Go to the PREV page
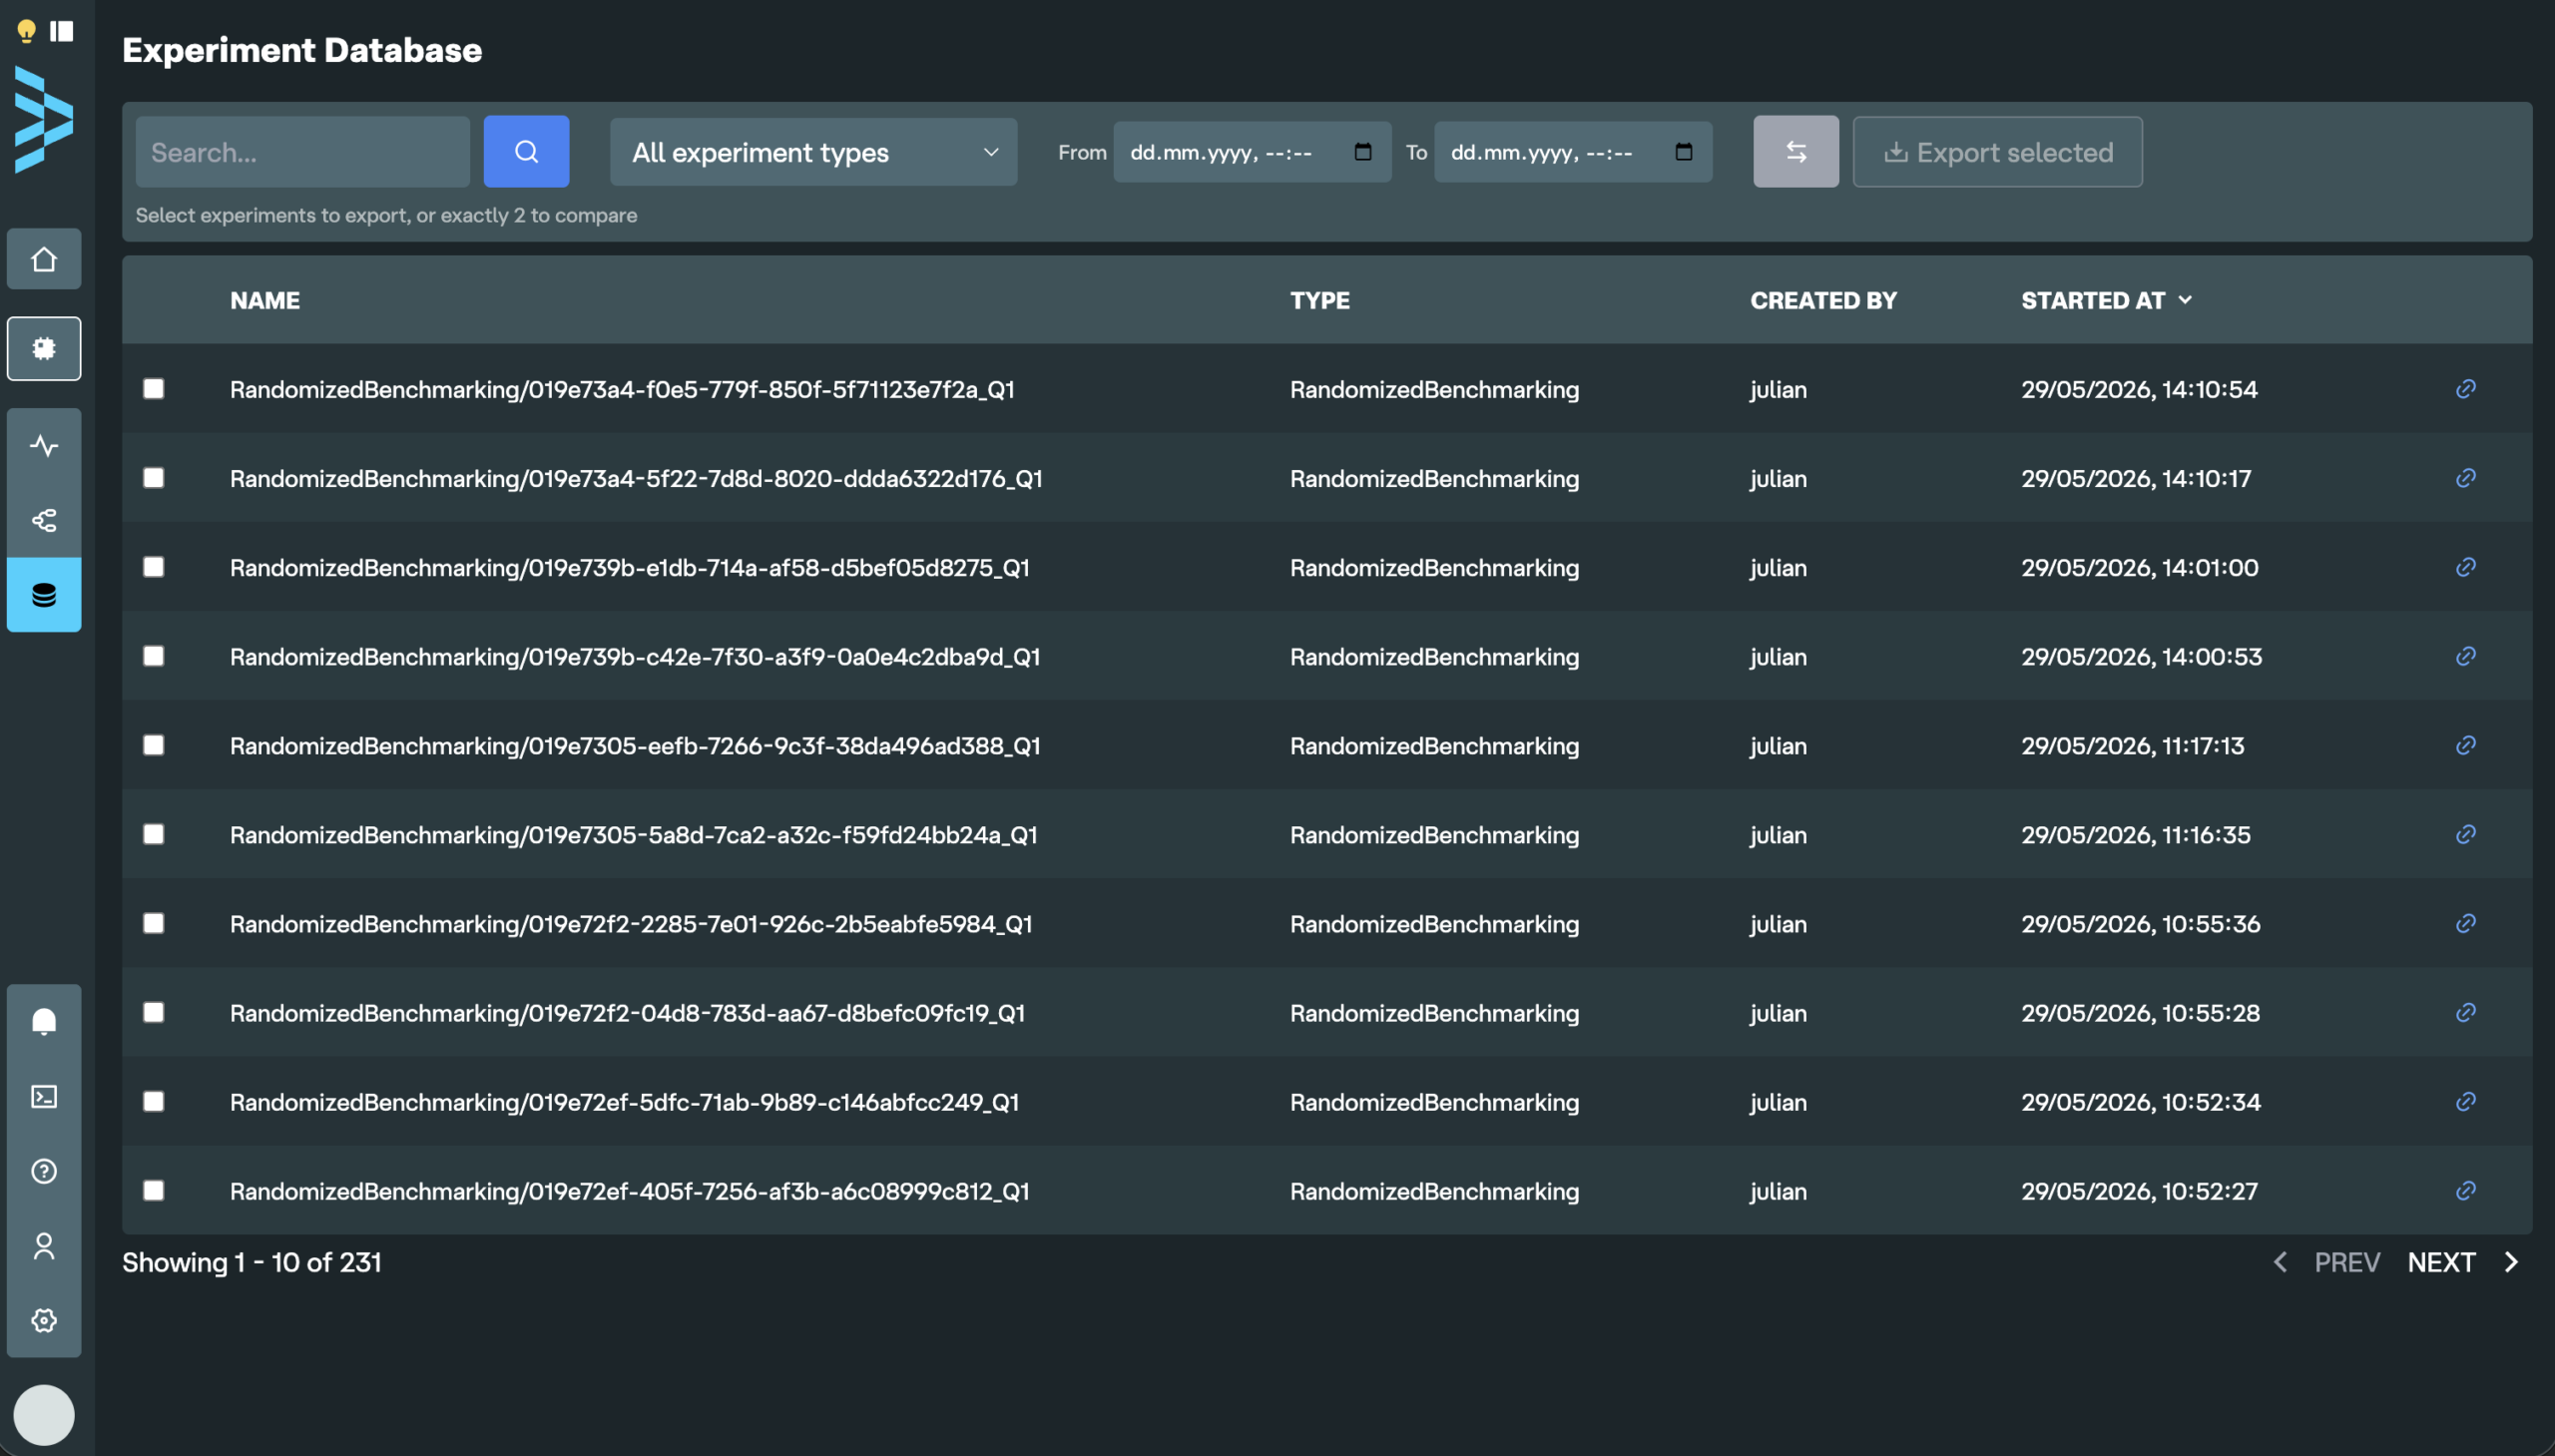This screenshot has height=1456, width=2555. coord(2327,1262)
